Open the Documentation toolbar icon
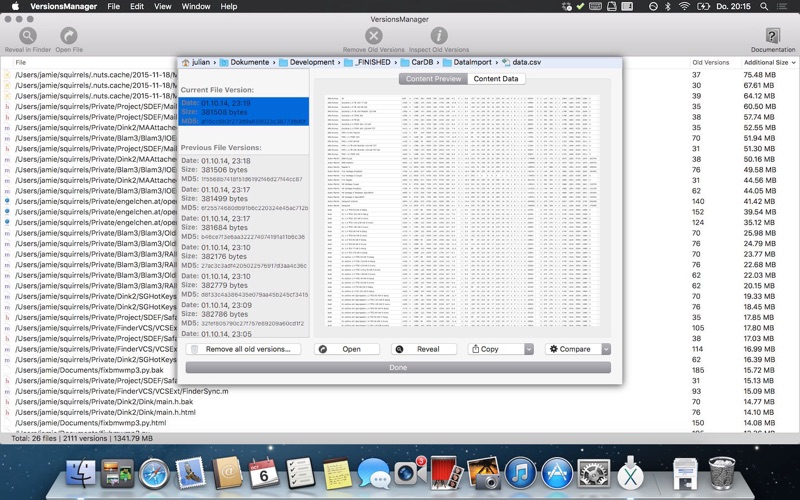This screenshot has height=500, width=800. coord(772,36)
